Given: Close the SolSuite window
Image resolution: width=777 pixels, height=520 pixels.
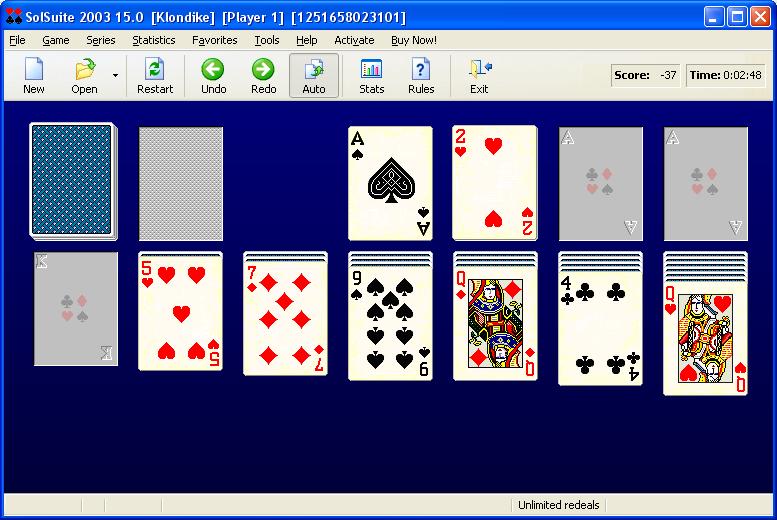Looking at the screenshot, I should click(760, 17).
